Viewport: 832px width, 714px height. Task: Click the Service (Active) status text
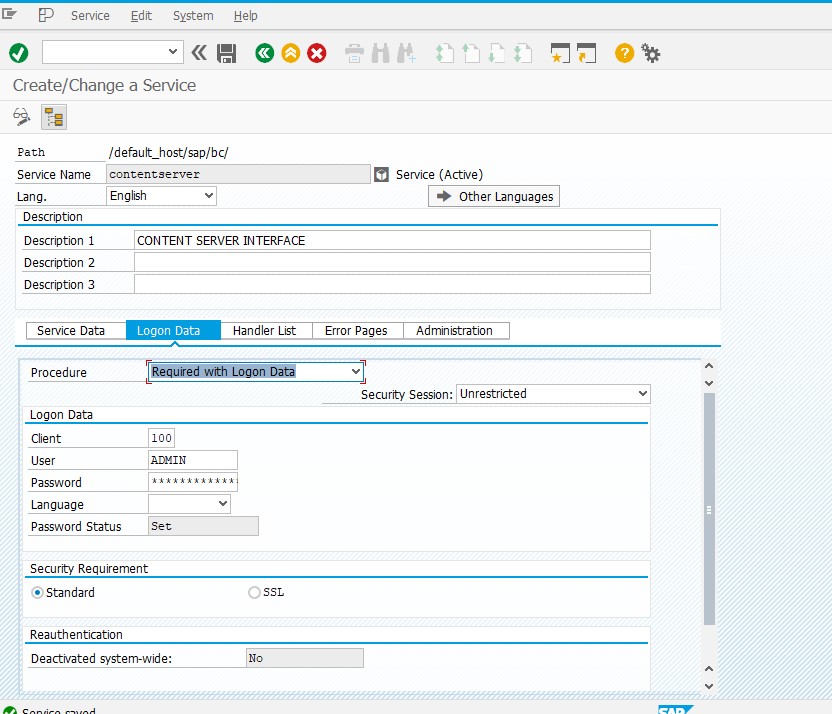pyautogui.click(x=439, y=175)
